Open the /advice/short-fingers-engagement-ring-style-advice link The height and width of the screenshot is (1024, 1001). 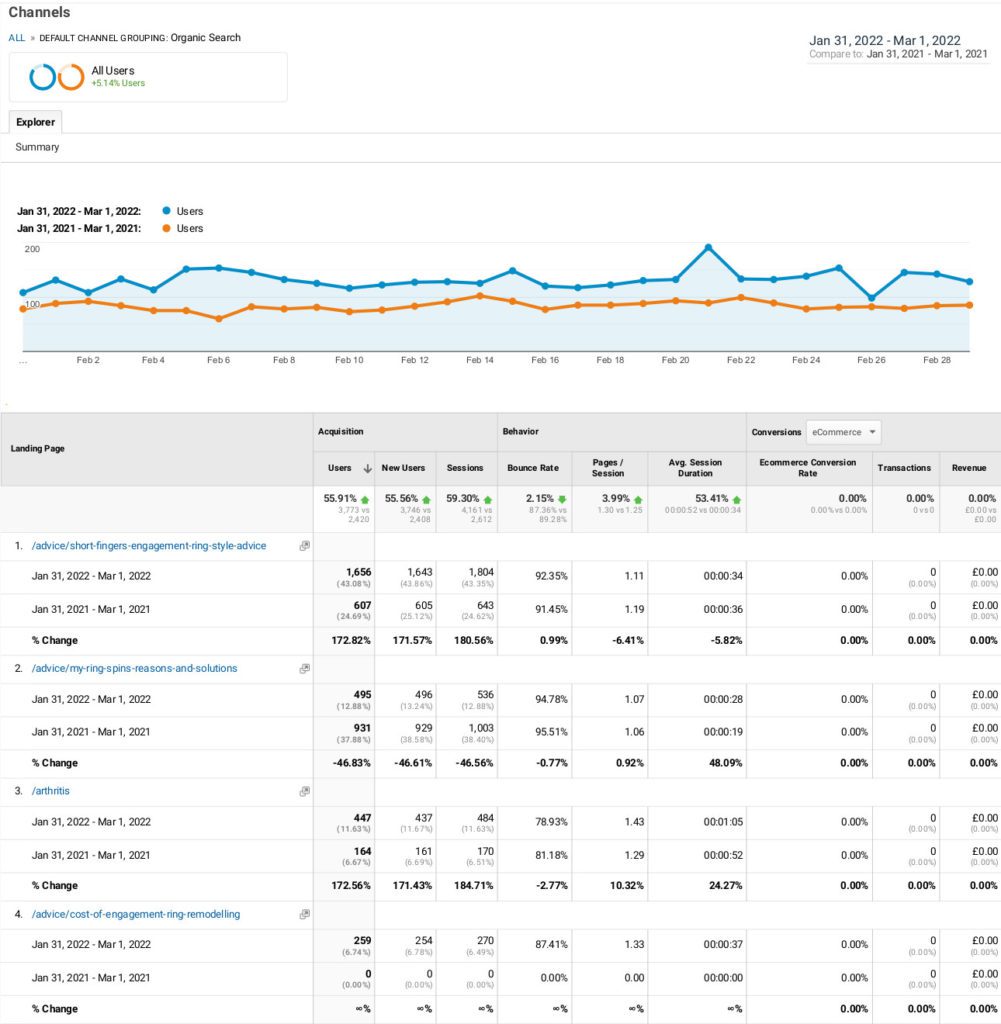click(x=150, y=545)
